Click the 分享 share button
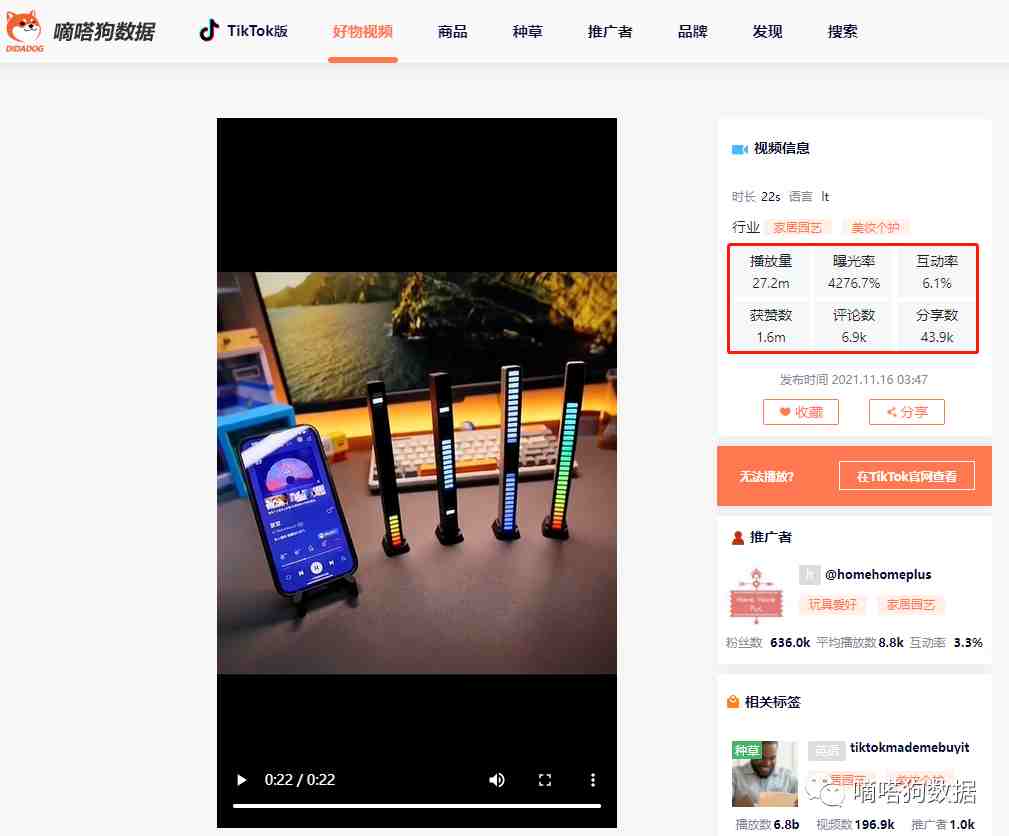The image size is (1009, 836). (906, 412)
